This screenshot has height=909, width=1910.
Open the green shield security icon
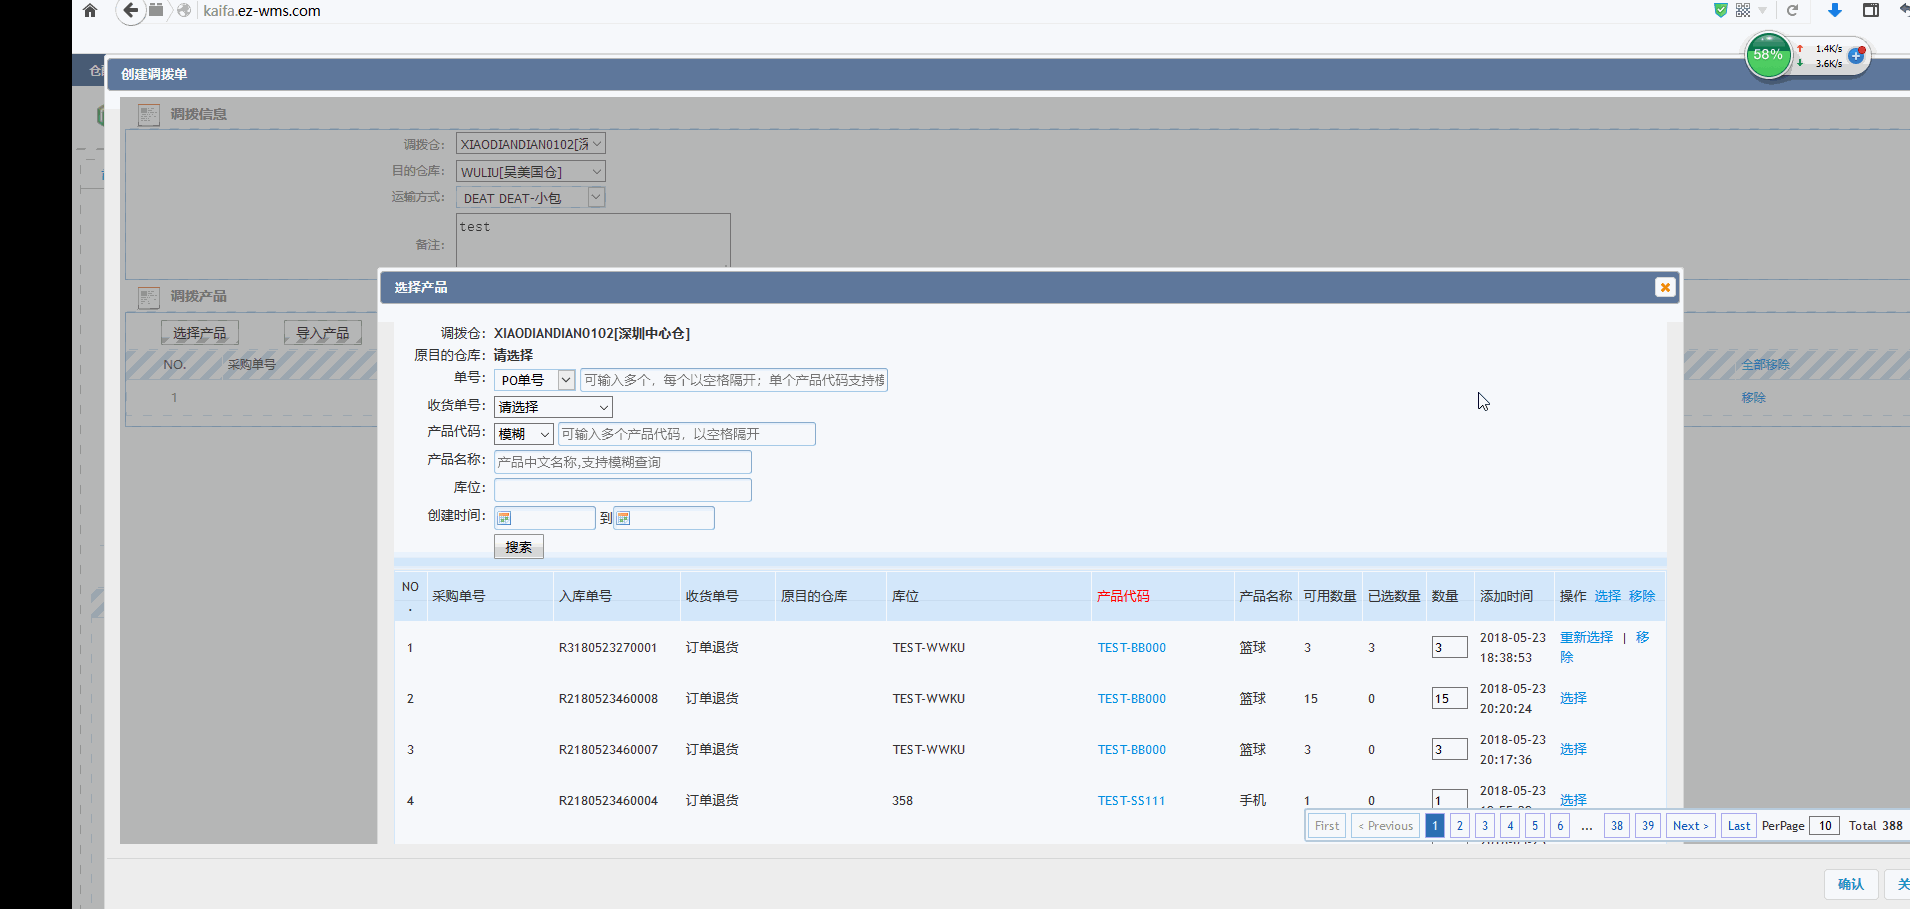tap(1720, 10)
